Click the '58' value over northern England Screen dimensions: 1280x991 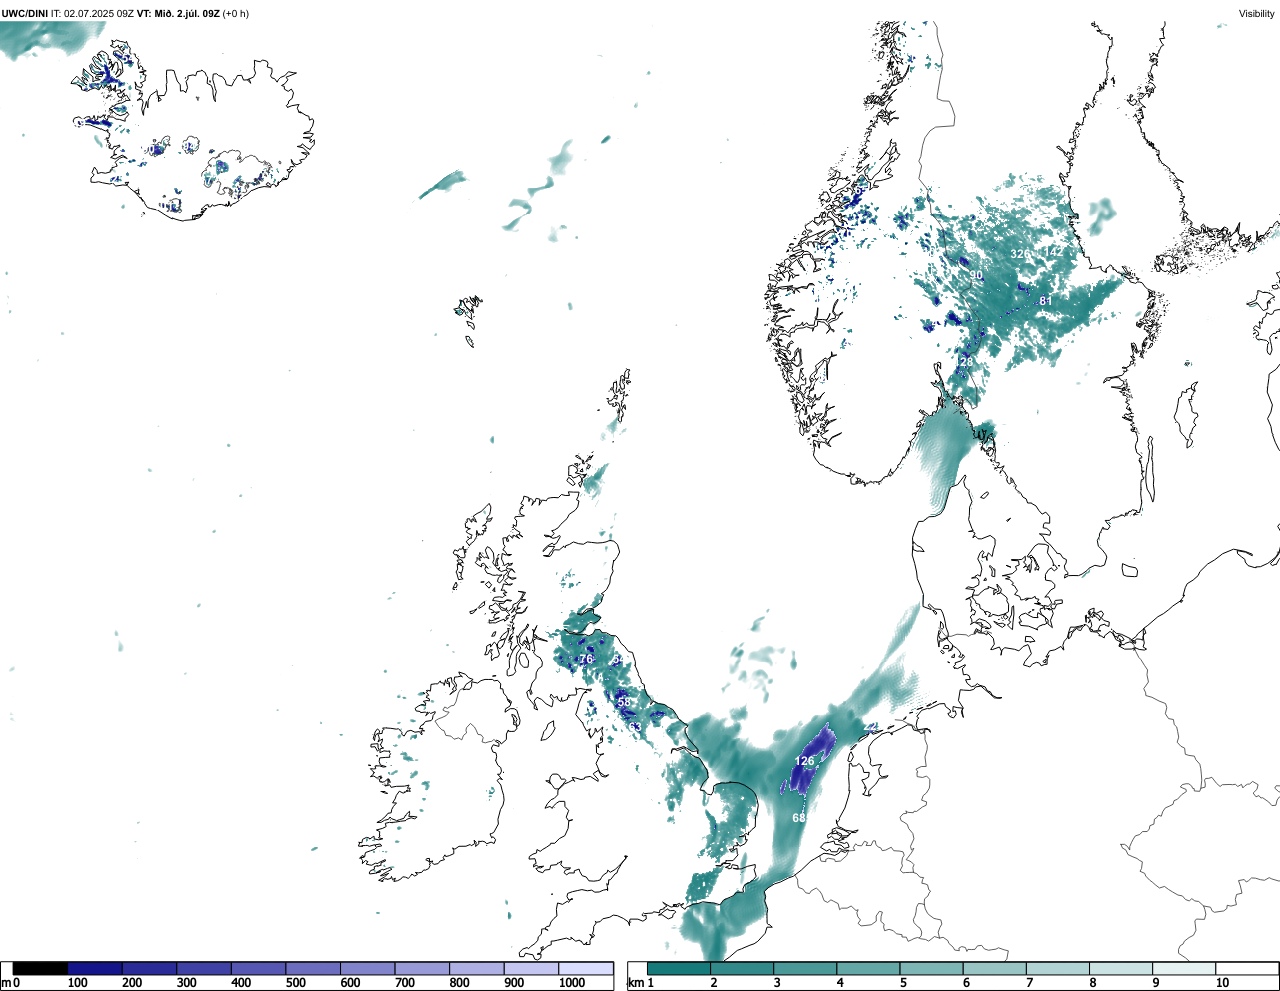click(x=624, y=702)
